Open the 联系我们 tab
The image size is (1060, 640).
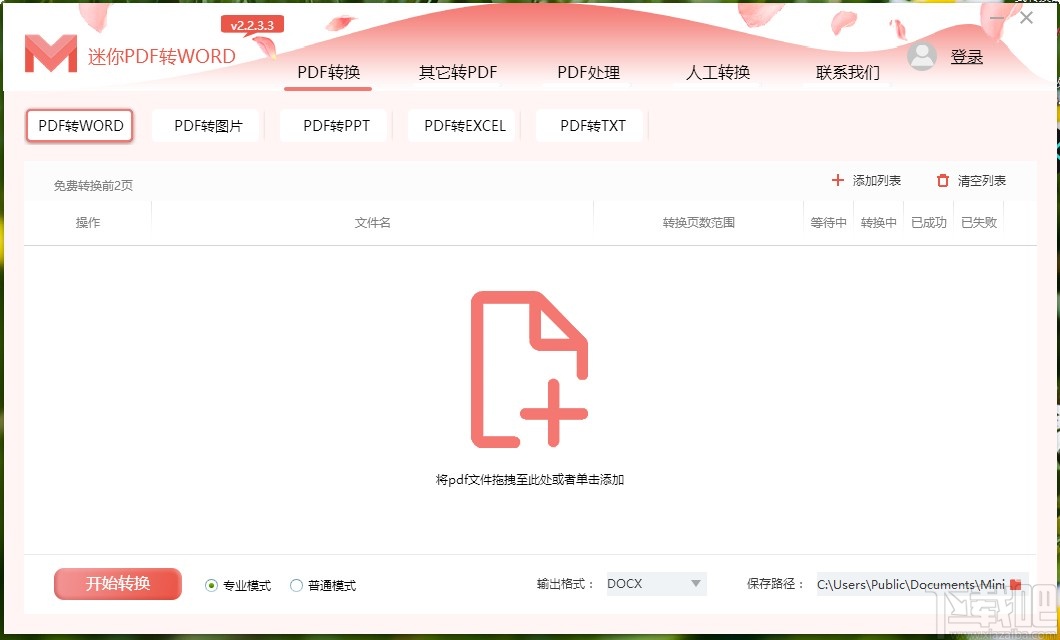(x=848, y=72)
